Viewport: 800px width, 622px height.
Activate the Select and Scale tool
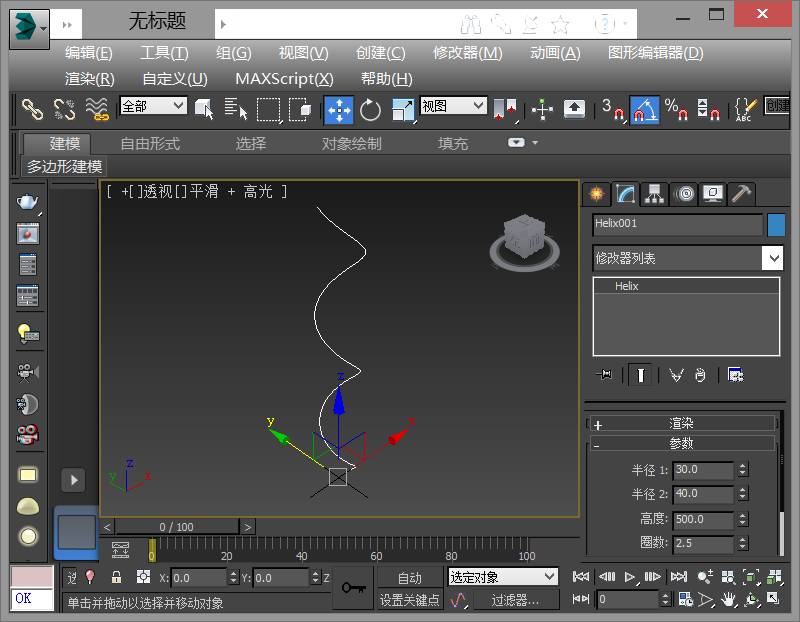[403, 109]
